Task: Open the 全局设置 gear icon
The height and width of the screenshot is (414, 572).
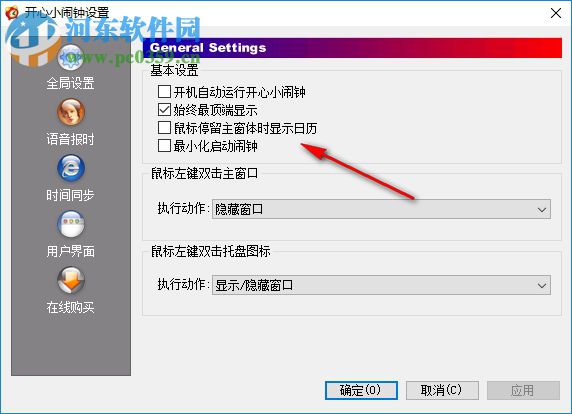Action: tap(71, 57)
